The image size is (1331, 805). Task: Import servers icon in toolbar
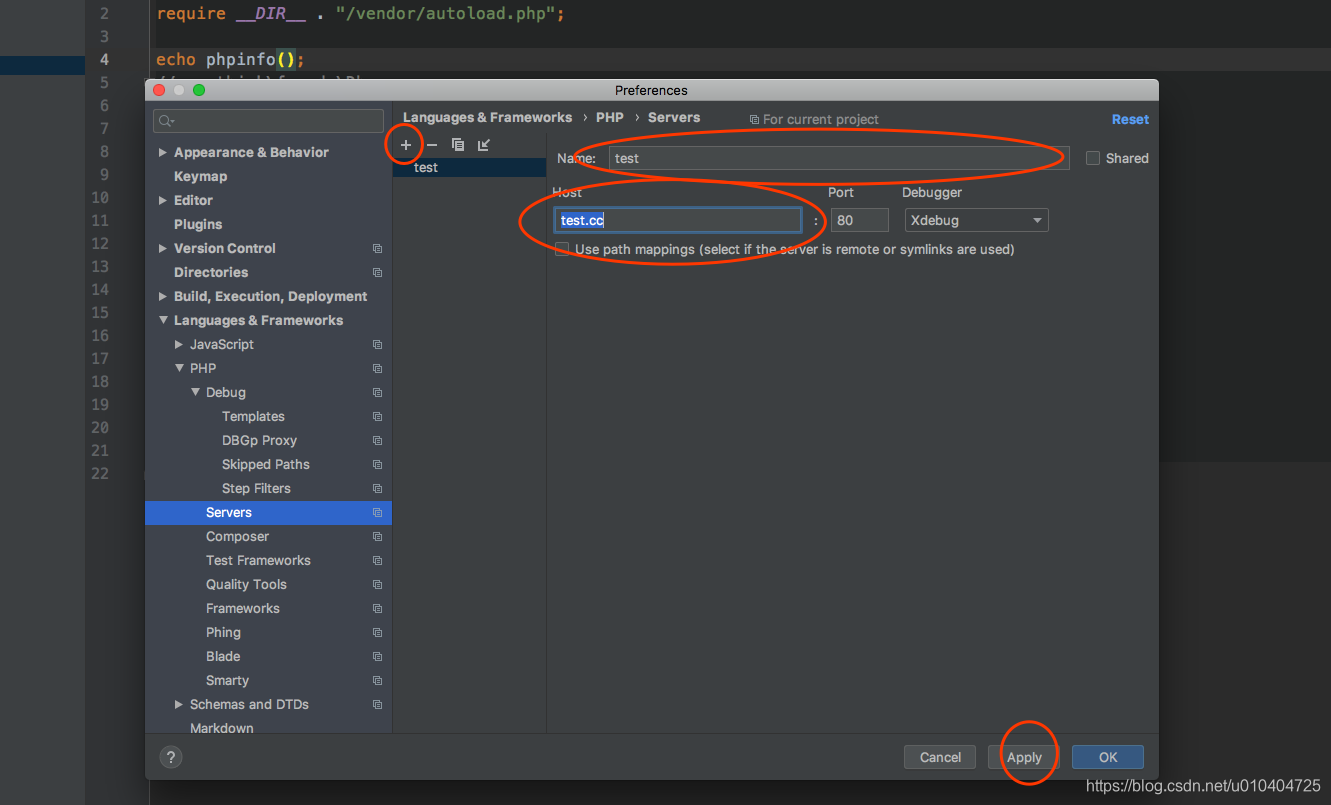(484, 145)
